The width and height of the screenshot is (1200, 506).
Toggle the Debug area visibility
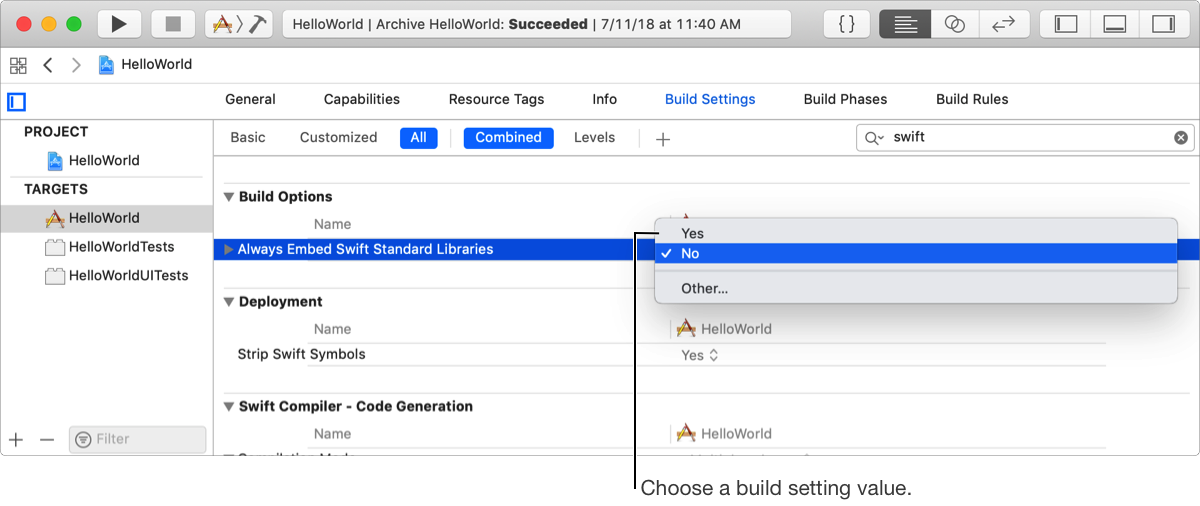pyautogui.click(x=1115, y=24)
